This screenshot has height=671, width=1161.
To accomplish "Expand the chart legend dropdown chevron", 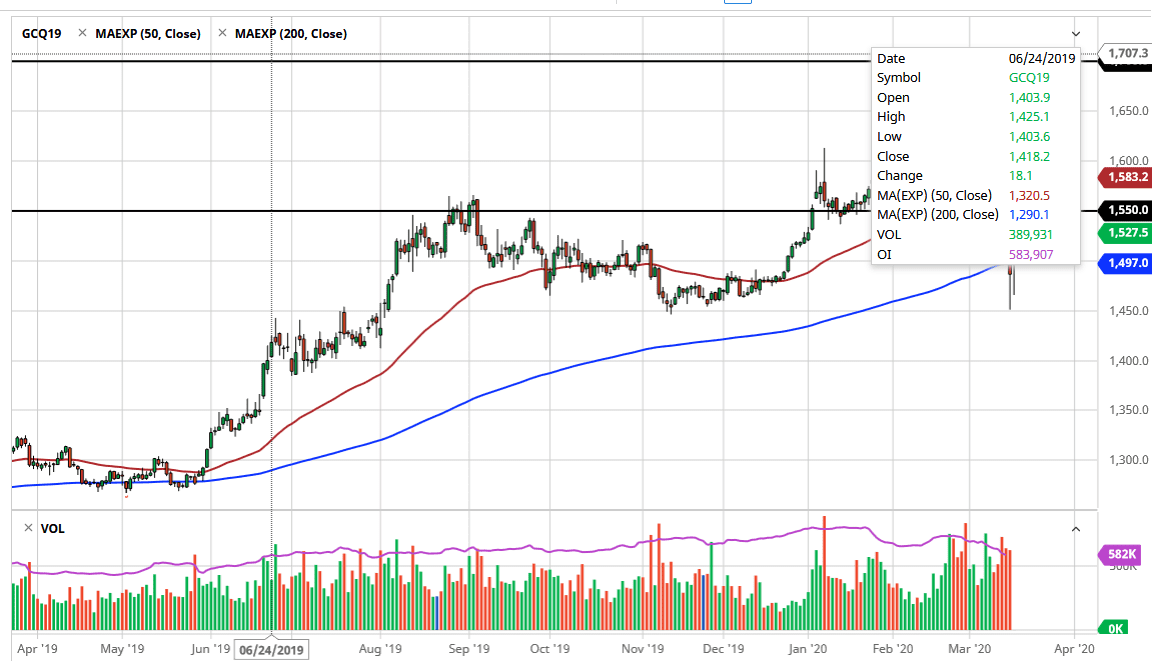I will [1076, 34].
